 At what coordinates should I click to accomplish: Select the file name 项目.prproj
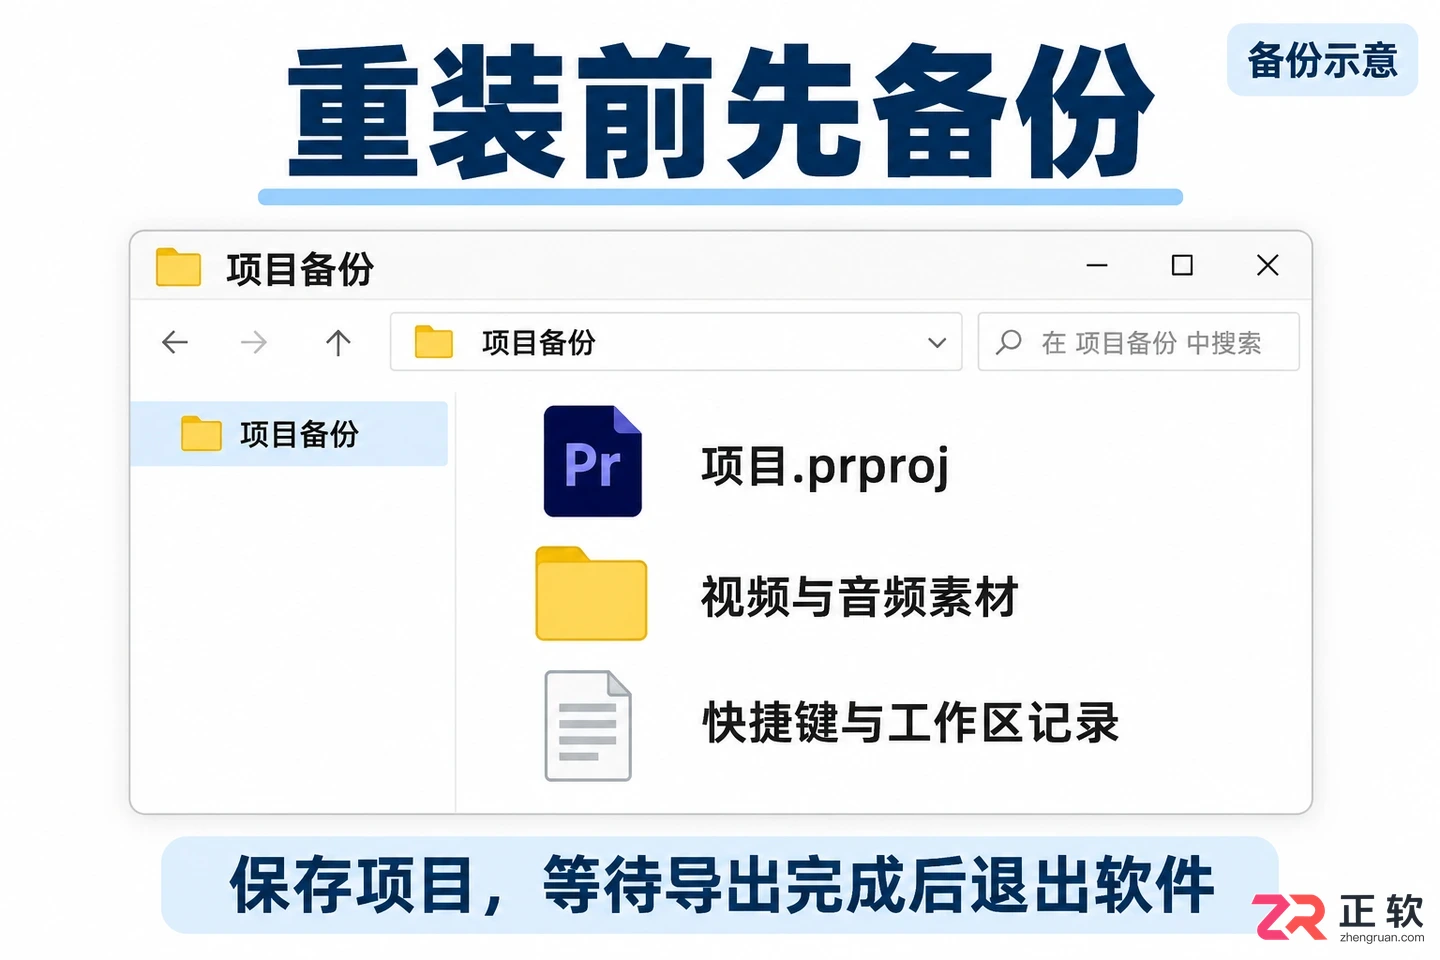825,466
